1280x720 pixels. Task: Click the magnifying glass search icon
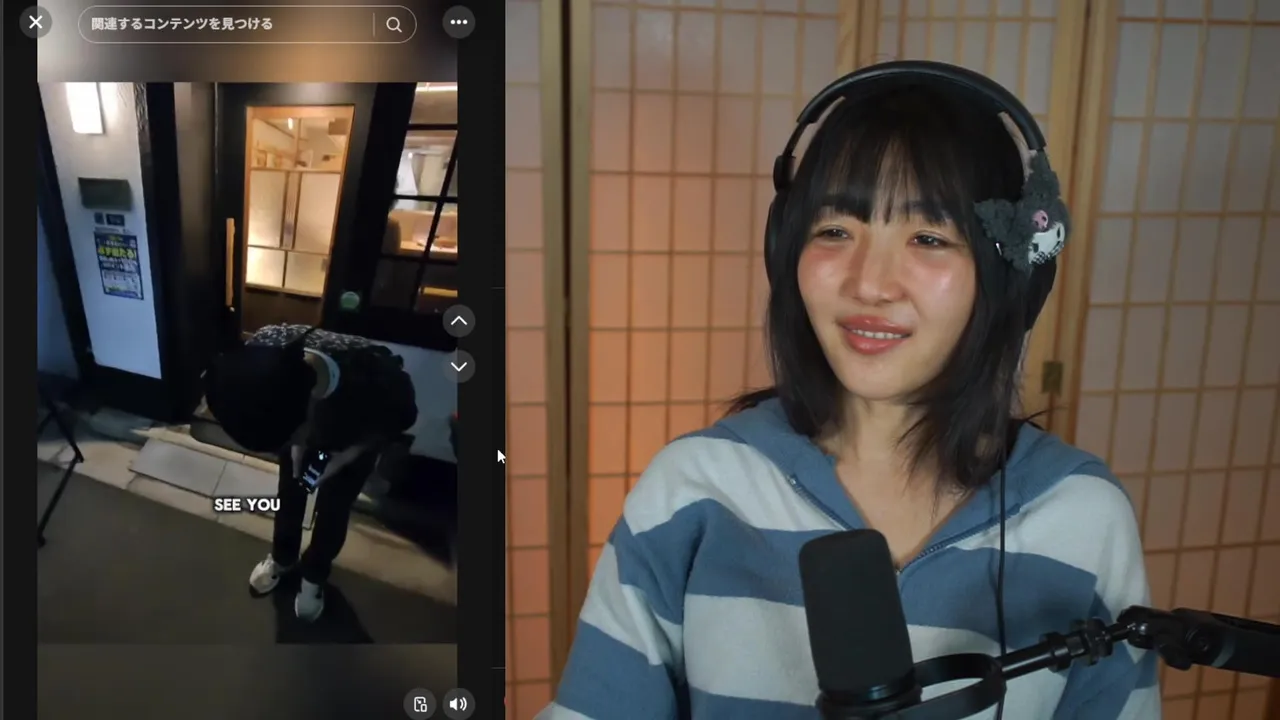coord(394,25)
